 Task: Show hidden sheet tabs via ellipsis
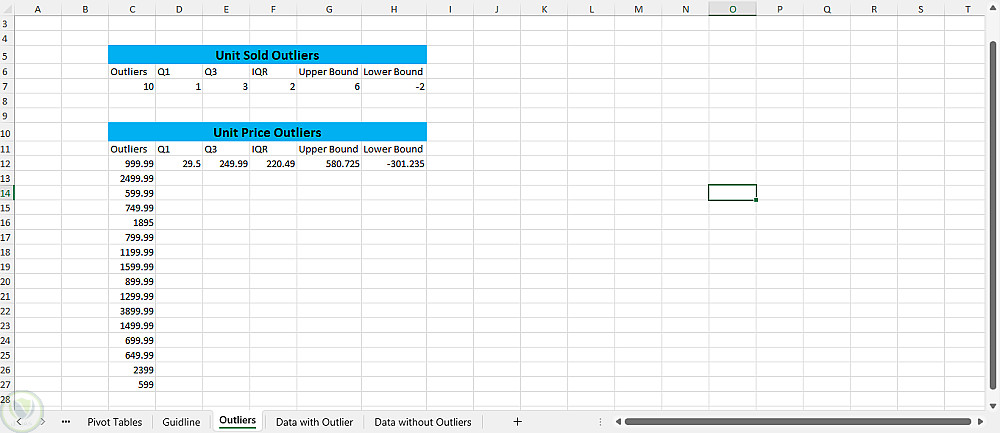click(66, 422)
